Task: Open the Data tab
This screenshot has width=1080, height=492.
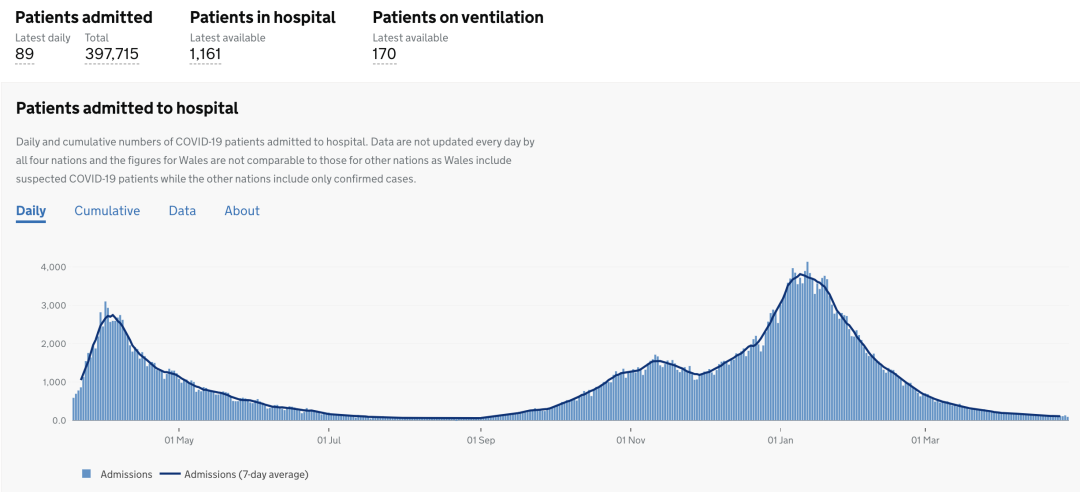Action: click(x=183, y=211)
